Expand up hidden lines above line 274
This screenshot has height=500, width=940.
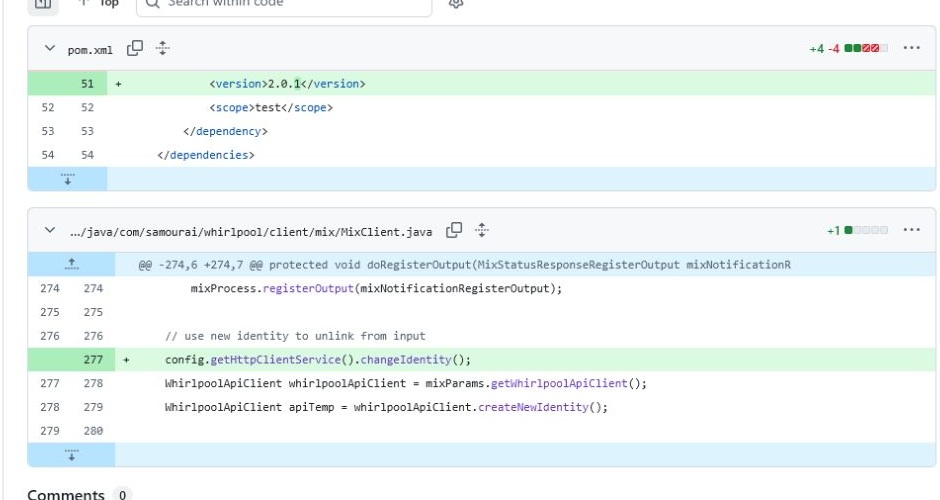tap(71, 264)
